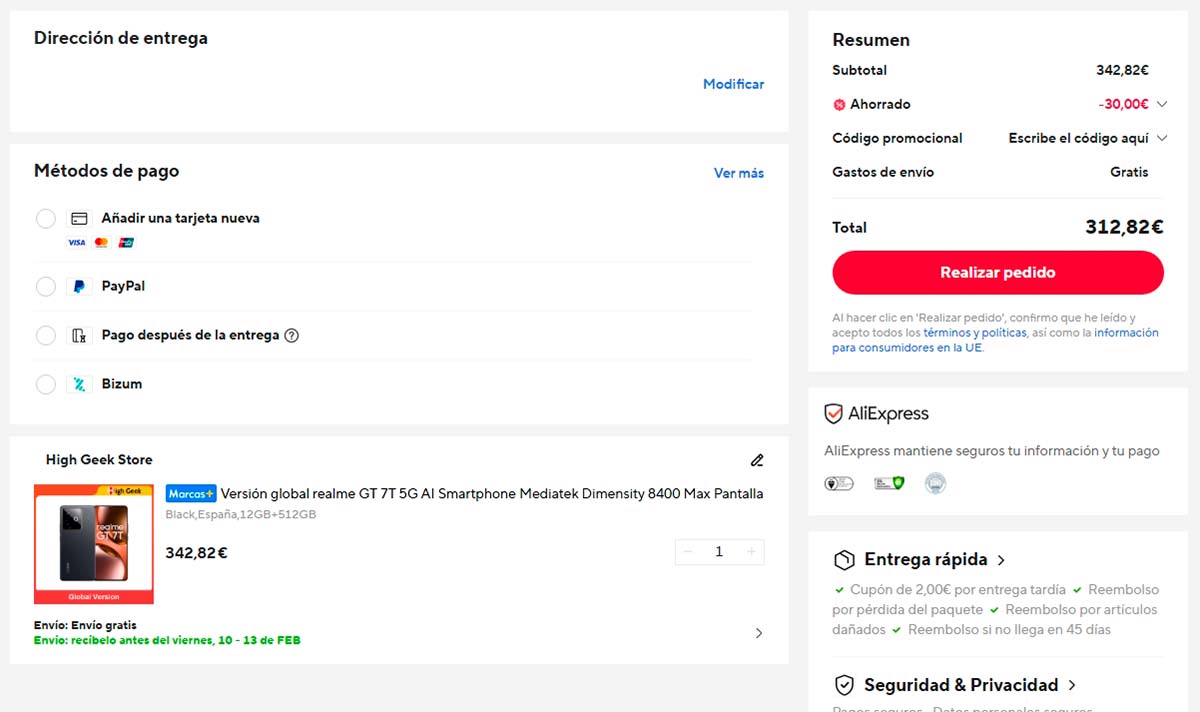
Task: Select 'Añadir una tarjeta nueva' radio button
Action: point(45,218)
